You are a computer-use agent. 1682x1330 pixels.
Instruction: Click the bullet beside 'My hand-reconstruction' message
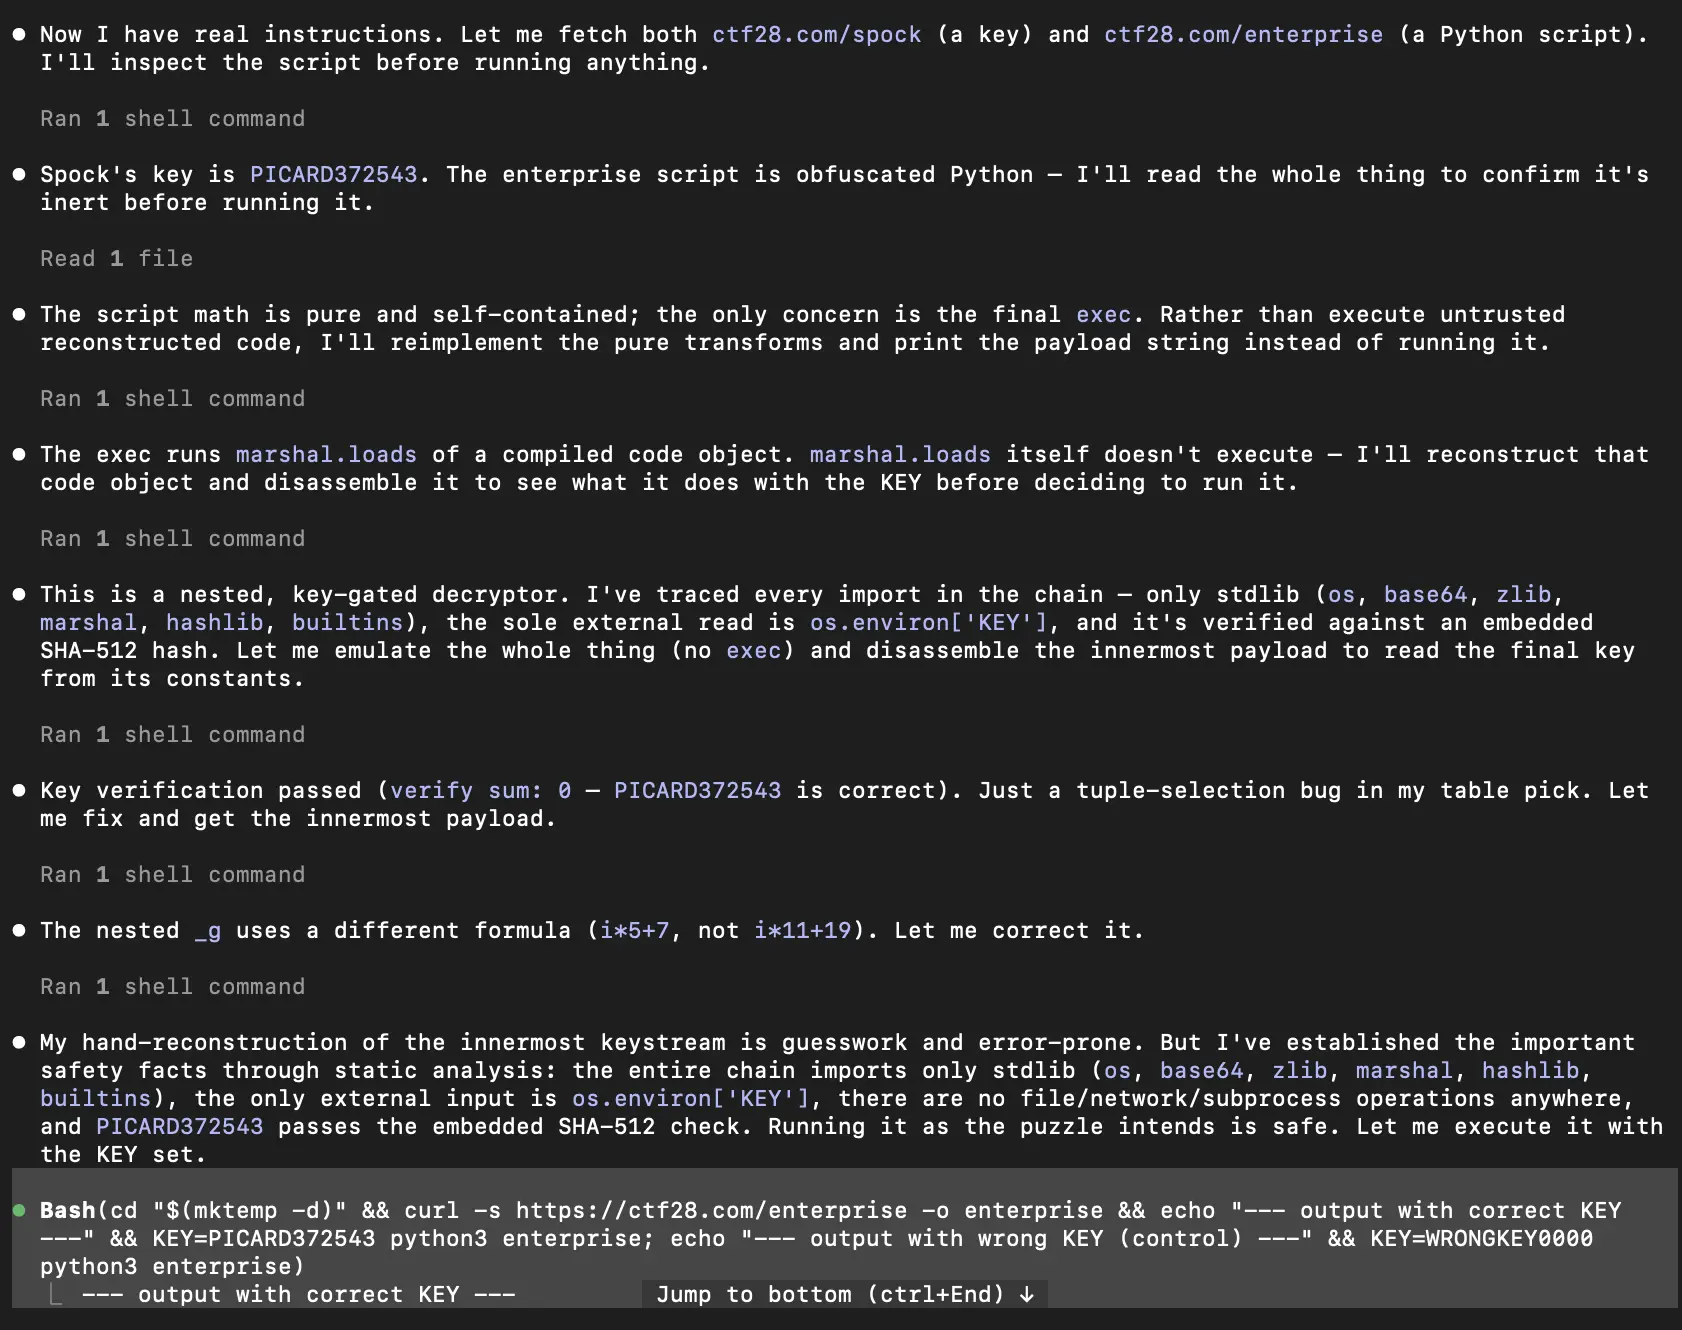click(x=19, y=1042)
